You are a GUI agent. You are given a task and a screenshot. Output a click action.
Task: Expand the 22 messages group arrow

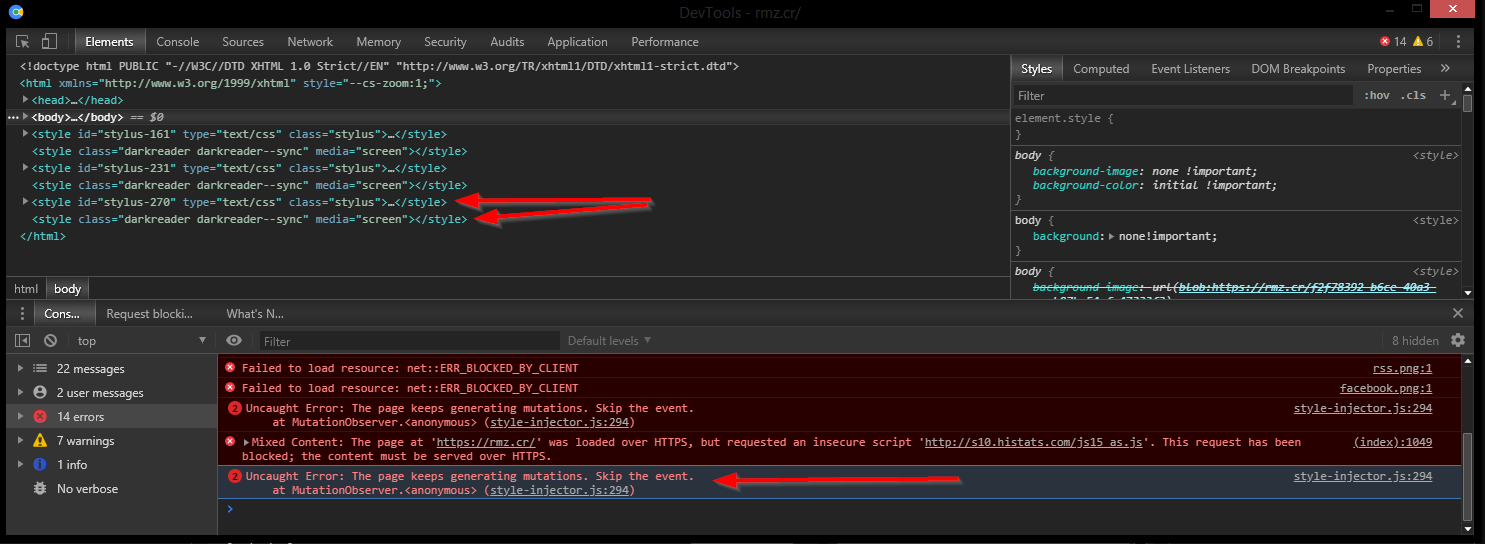point(20,368)
